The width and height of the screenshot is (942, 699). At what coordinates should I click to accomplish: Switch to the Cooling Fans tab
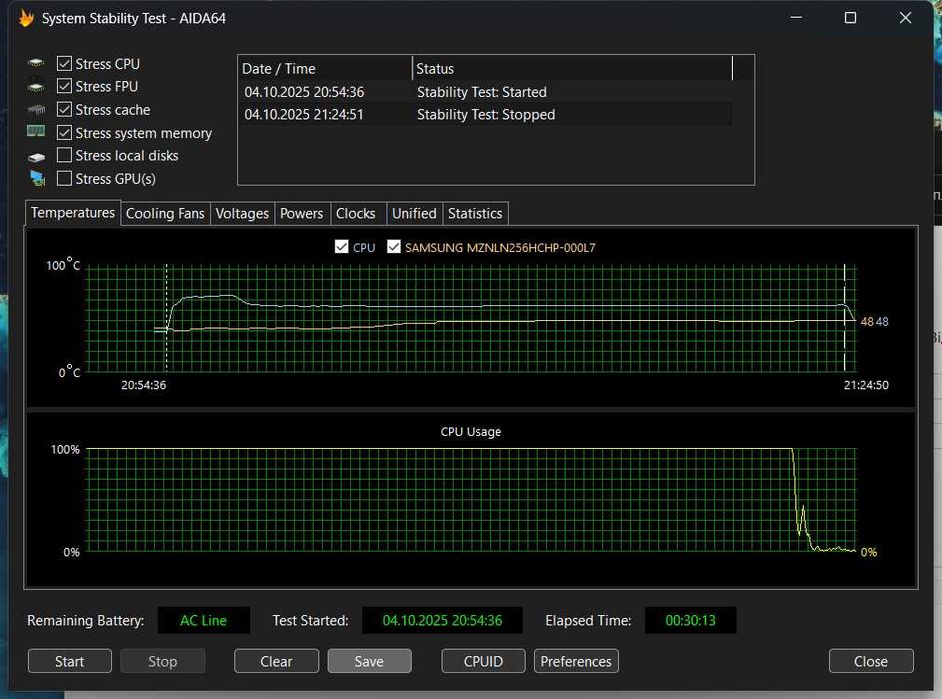[165, 214]
